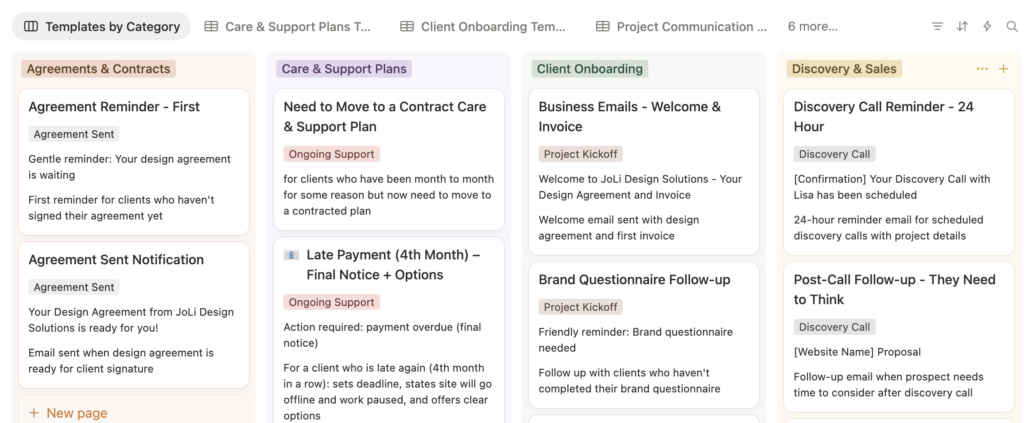The image size is (1024, 423).
Task: Click the board icon on Templates by Category
Action: [31, 27]
